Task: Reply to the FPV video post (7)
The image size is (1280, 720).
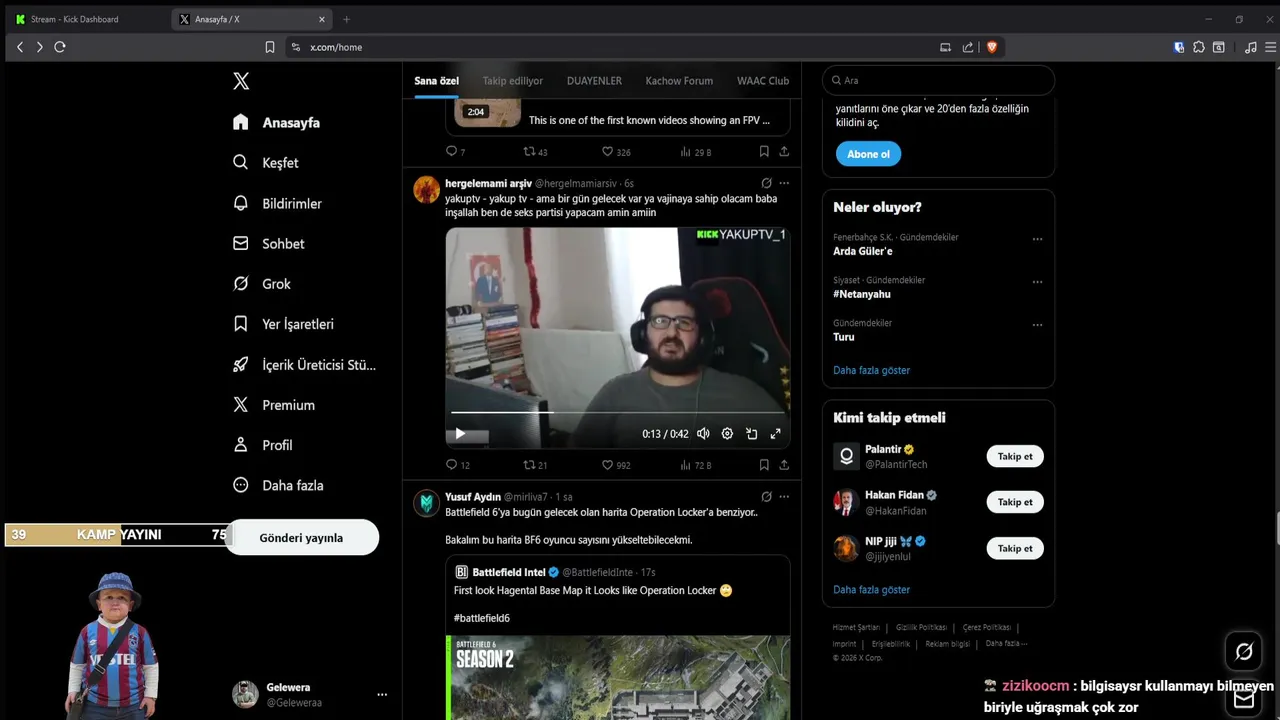Action: point(455,152)
